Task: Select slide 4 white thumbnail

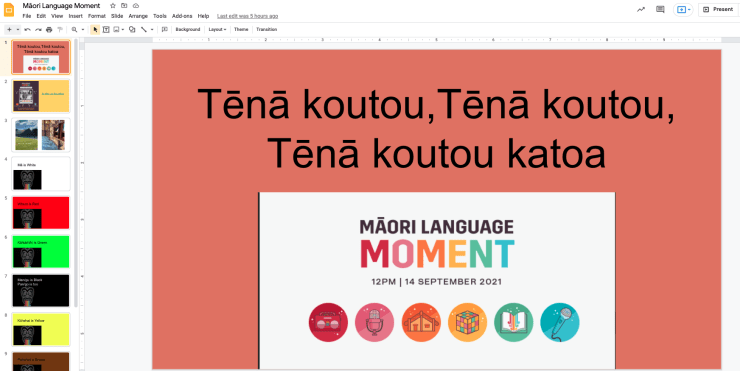Action: (x=41, y=174)
